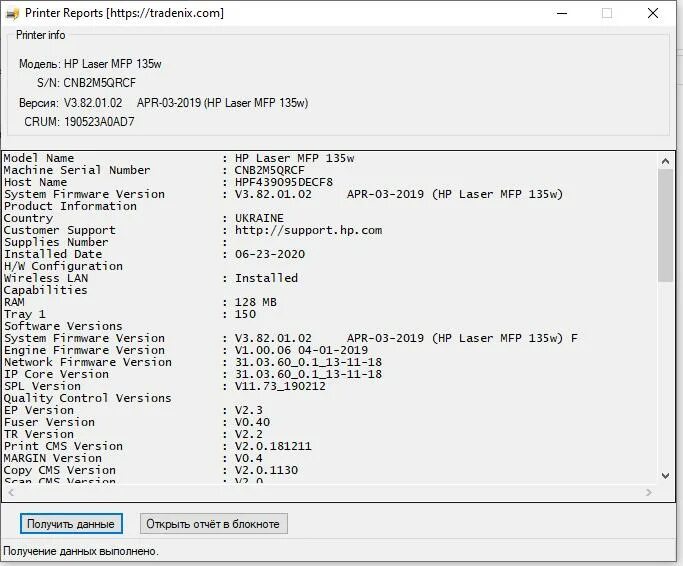Minimize the Printer Reports window
The height and width of the screenshot is (566, 683).
(x=562, y=14)
